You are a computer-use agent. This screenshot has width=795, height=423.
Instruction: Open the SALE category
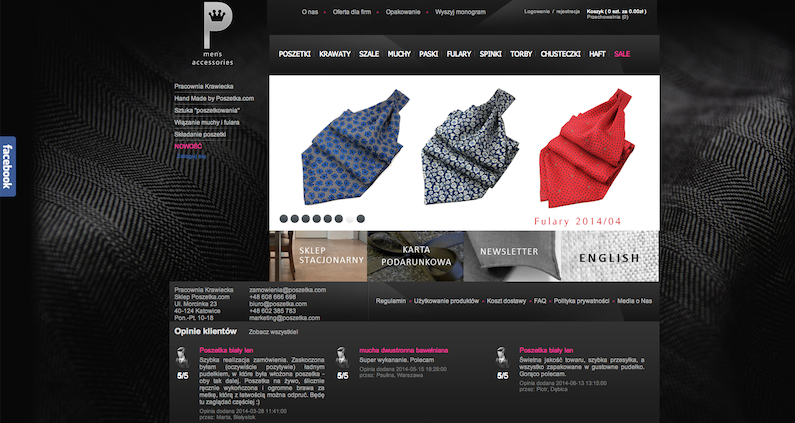pos(622,54)
